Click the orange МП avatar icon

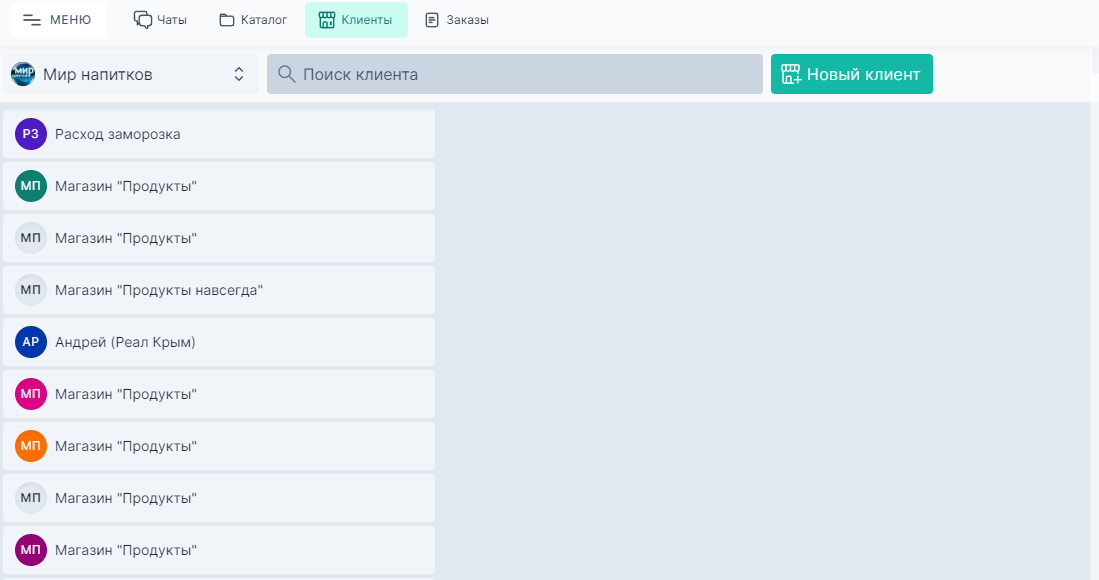[31, 446]
